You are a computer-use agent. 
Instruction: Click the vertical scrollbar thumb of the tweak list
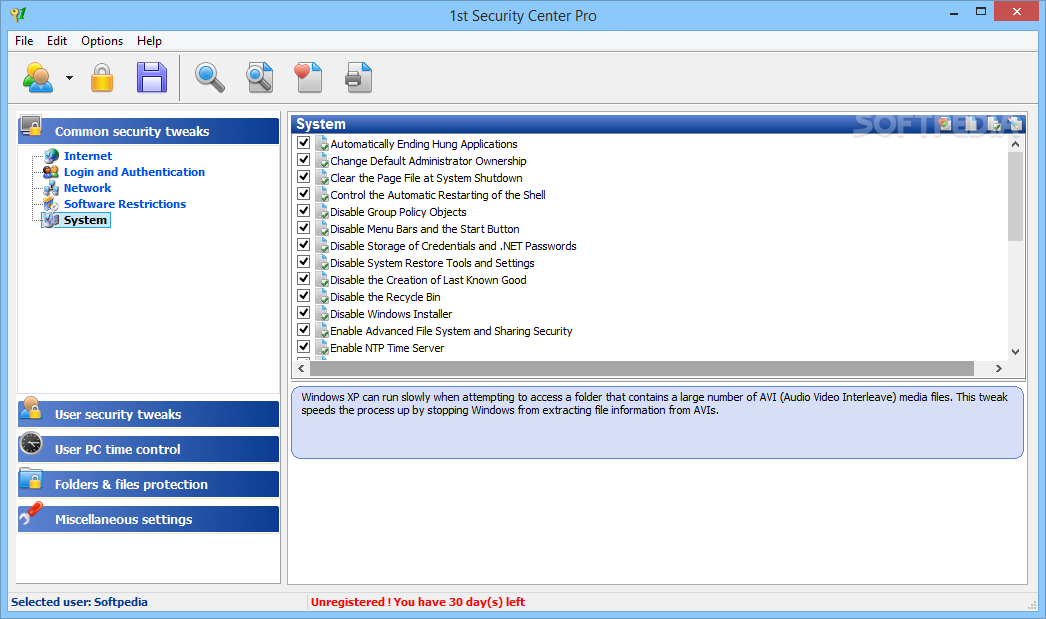1015,196
